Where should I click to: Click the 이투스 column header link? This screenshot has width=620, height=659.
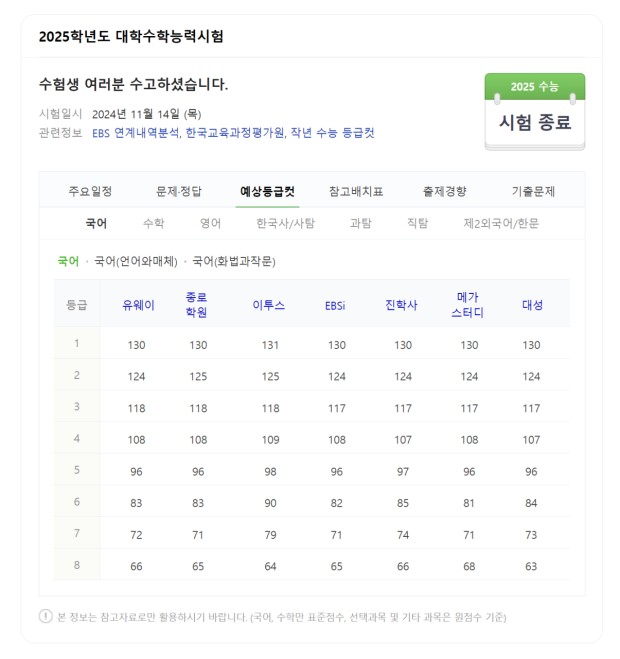268,305
